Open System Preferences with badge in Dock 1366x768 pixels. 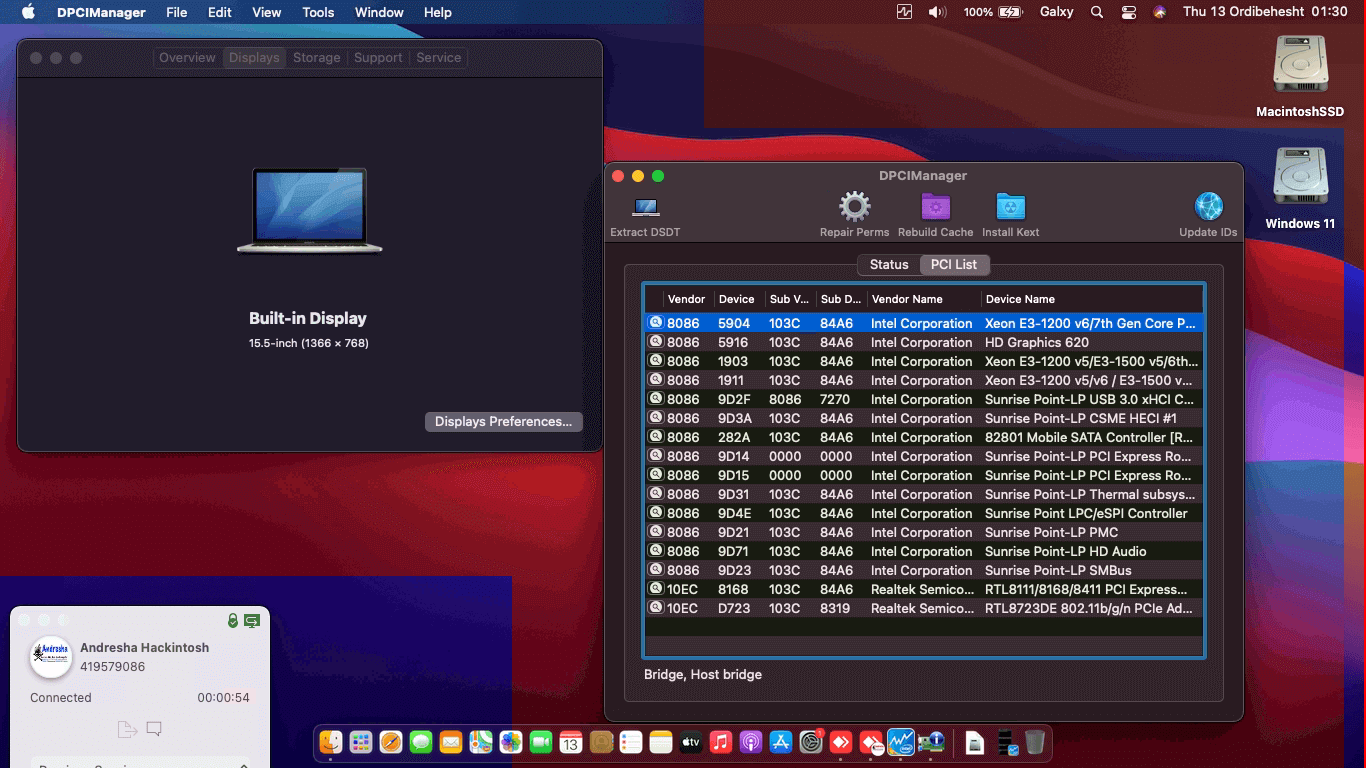811,742
